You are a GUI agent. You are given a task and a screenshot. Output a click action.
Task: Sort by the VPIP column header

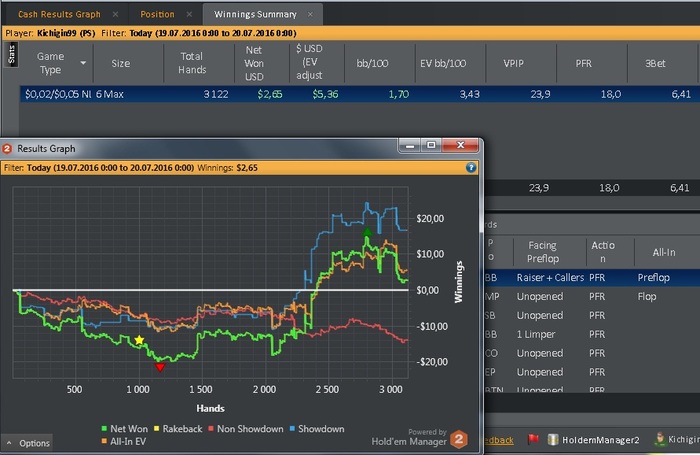[x=513, y=63]
